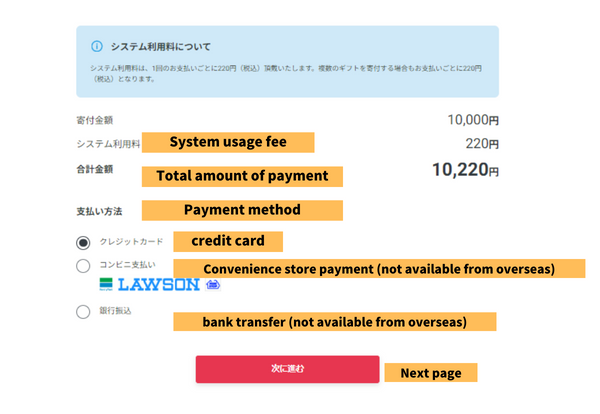Click the 10,000円 donation amount
The image size is (600, 414).
[473, 120]
